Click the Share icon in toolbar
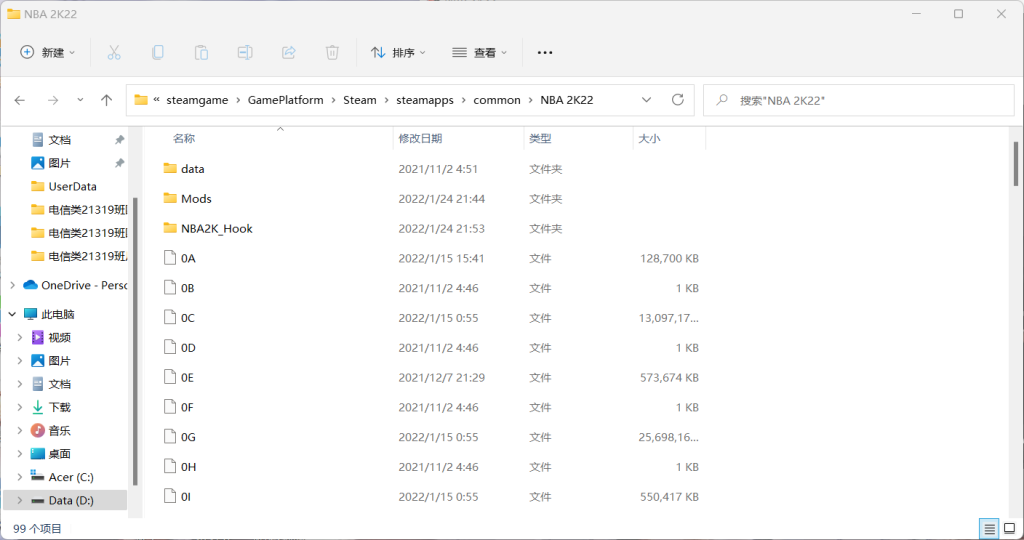This screenshot has height=540, width=1024. [289, 52]
